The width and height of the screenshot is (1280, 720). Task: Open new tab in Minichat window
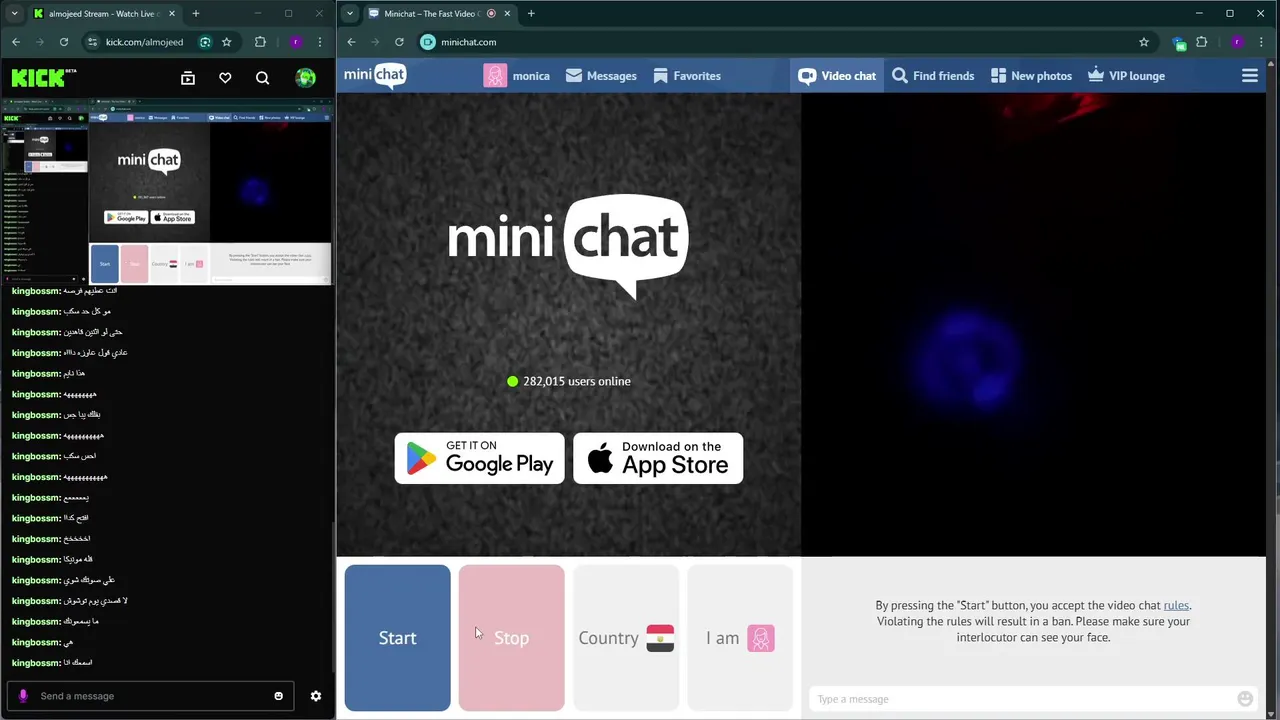pyautogui.click(x=530, y=14)
